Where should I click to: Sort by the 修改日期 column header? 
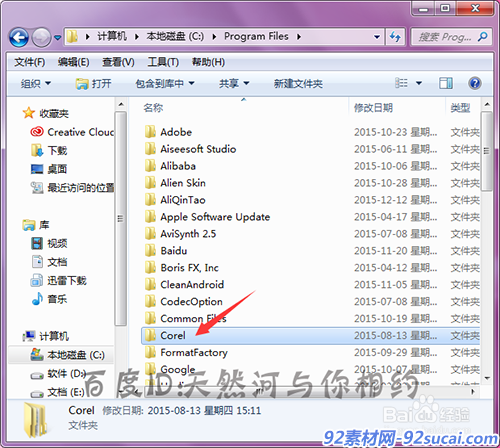373,108
